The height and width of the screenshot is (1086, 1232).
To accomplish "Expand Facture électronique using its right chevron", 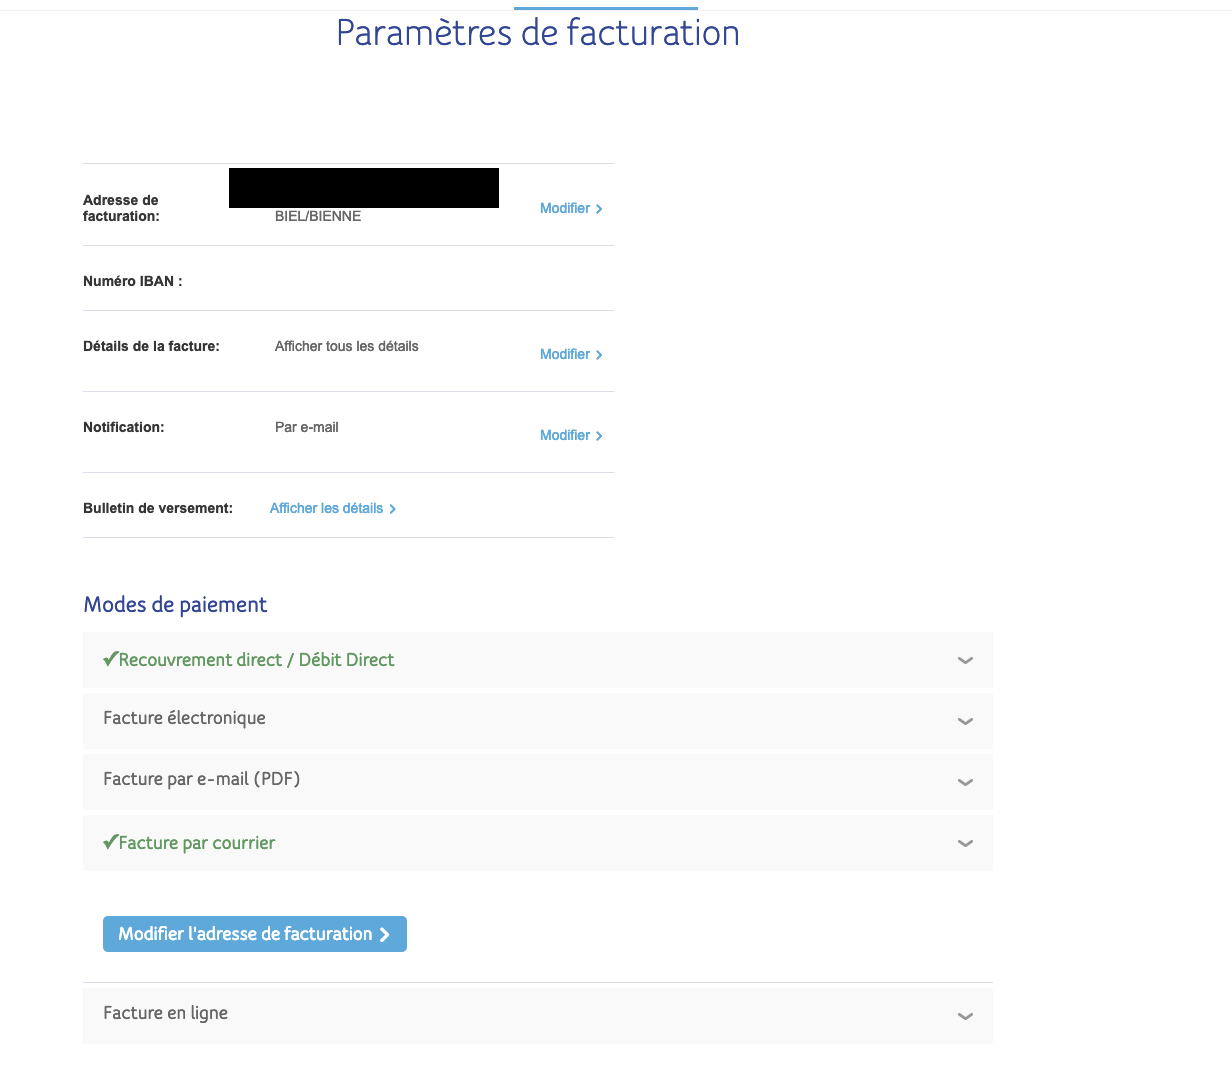I will [965, 721].
